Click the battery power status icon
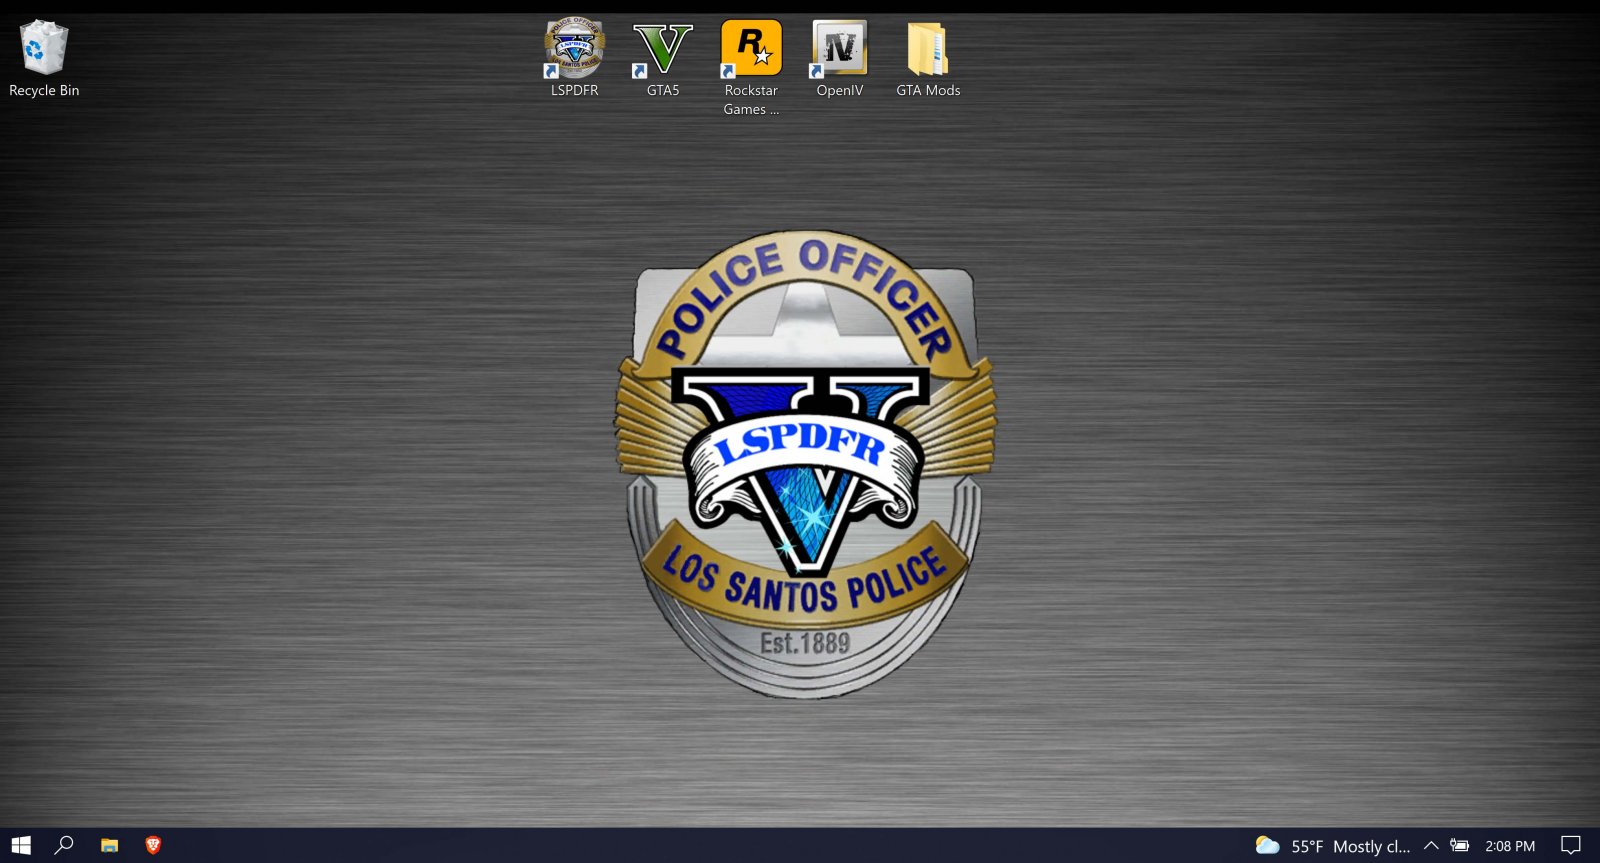Viewport: 1600px width, 863px height. (1460, 846)
